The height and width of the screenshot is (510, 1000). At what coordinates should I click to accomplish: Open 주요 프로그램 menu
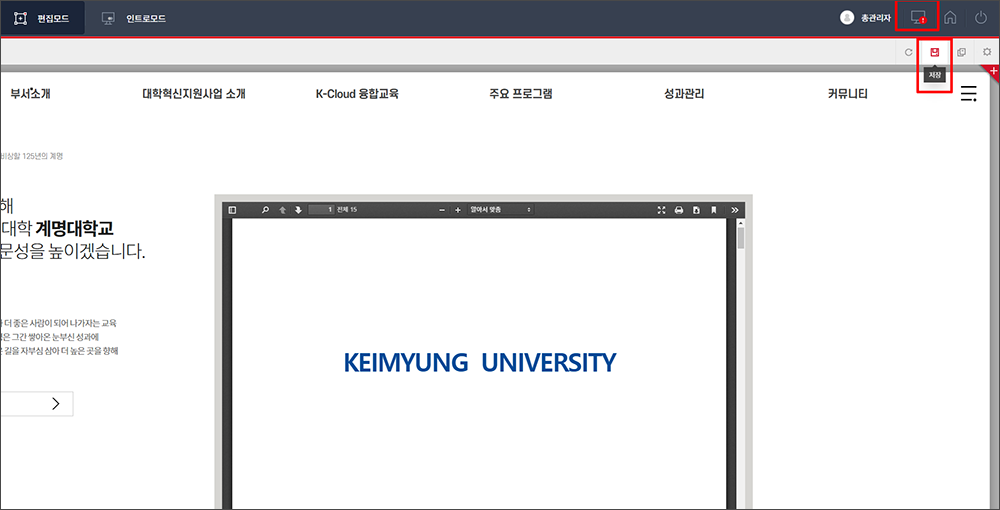tap(520, 94)
